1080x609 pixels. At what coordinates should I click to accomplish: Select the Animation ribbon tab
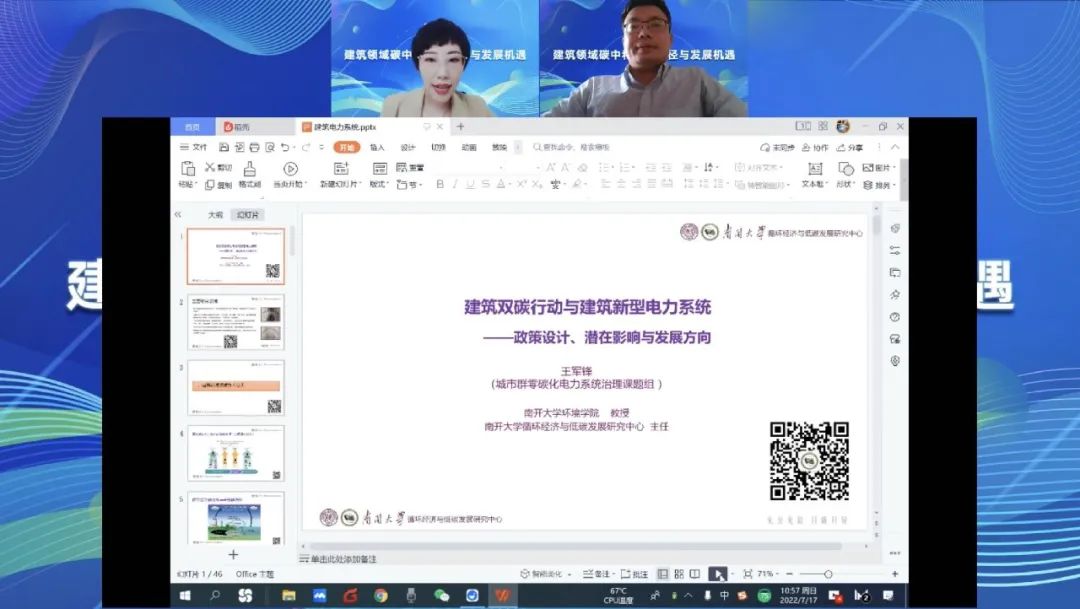pos(469,147)
